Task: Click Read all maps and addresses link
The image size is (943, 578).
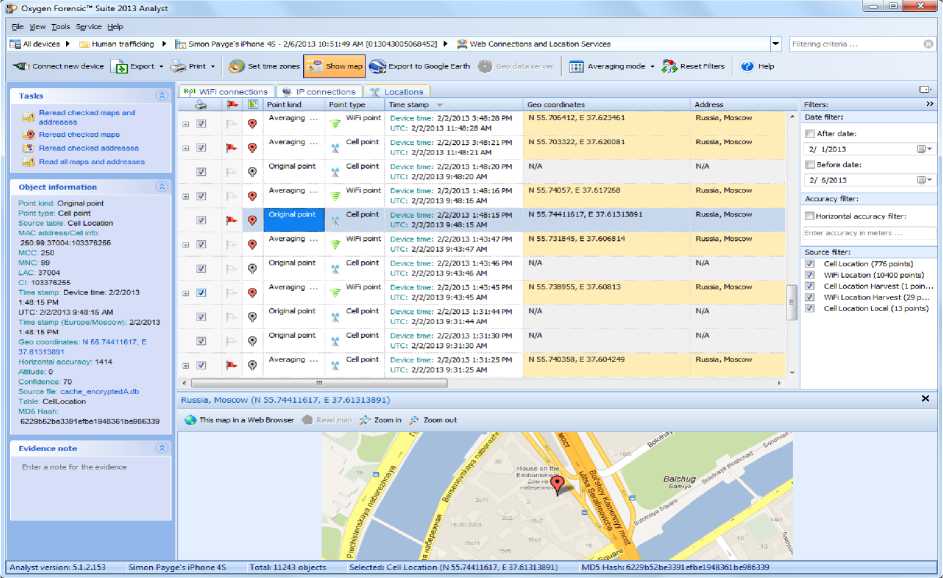Action: [x=91, y=161]
